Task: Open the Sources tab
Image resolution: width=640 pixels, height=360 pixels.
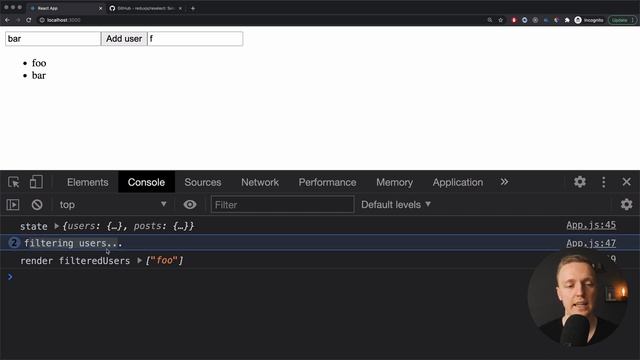Action: pyautogui.click(x=203, y=182)
